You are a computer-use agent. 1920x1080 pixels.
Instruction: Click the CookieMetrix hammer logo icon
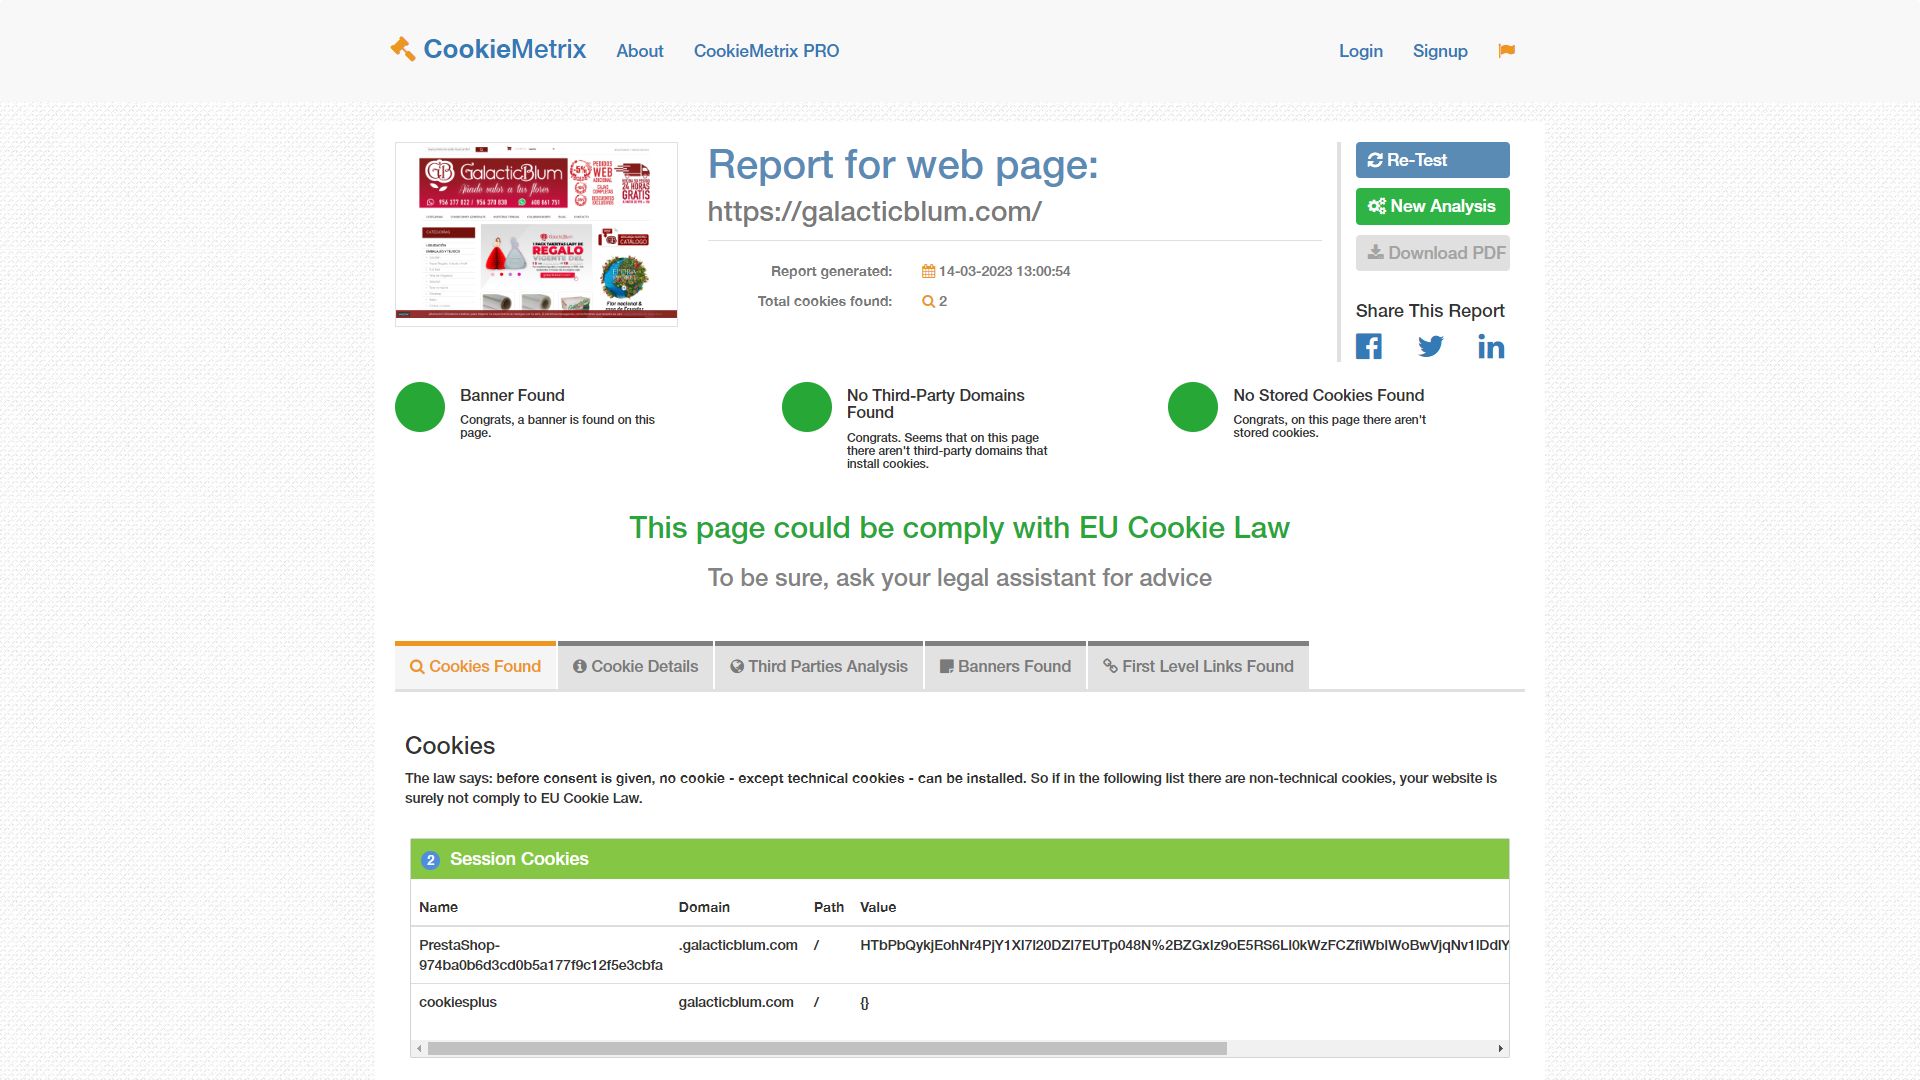coord(403,49)
